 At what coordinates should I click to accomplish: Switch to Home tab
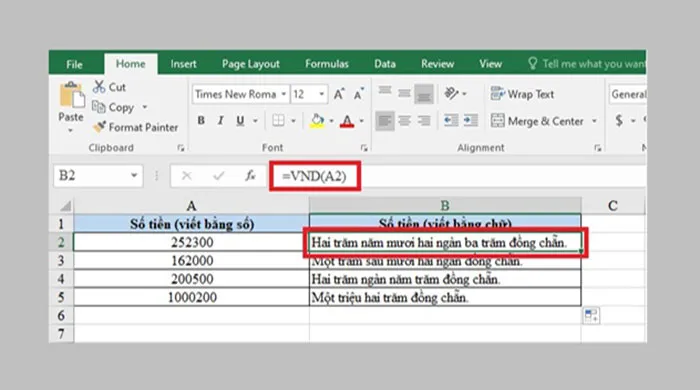point(130,64)
